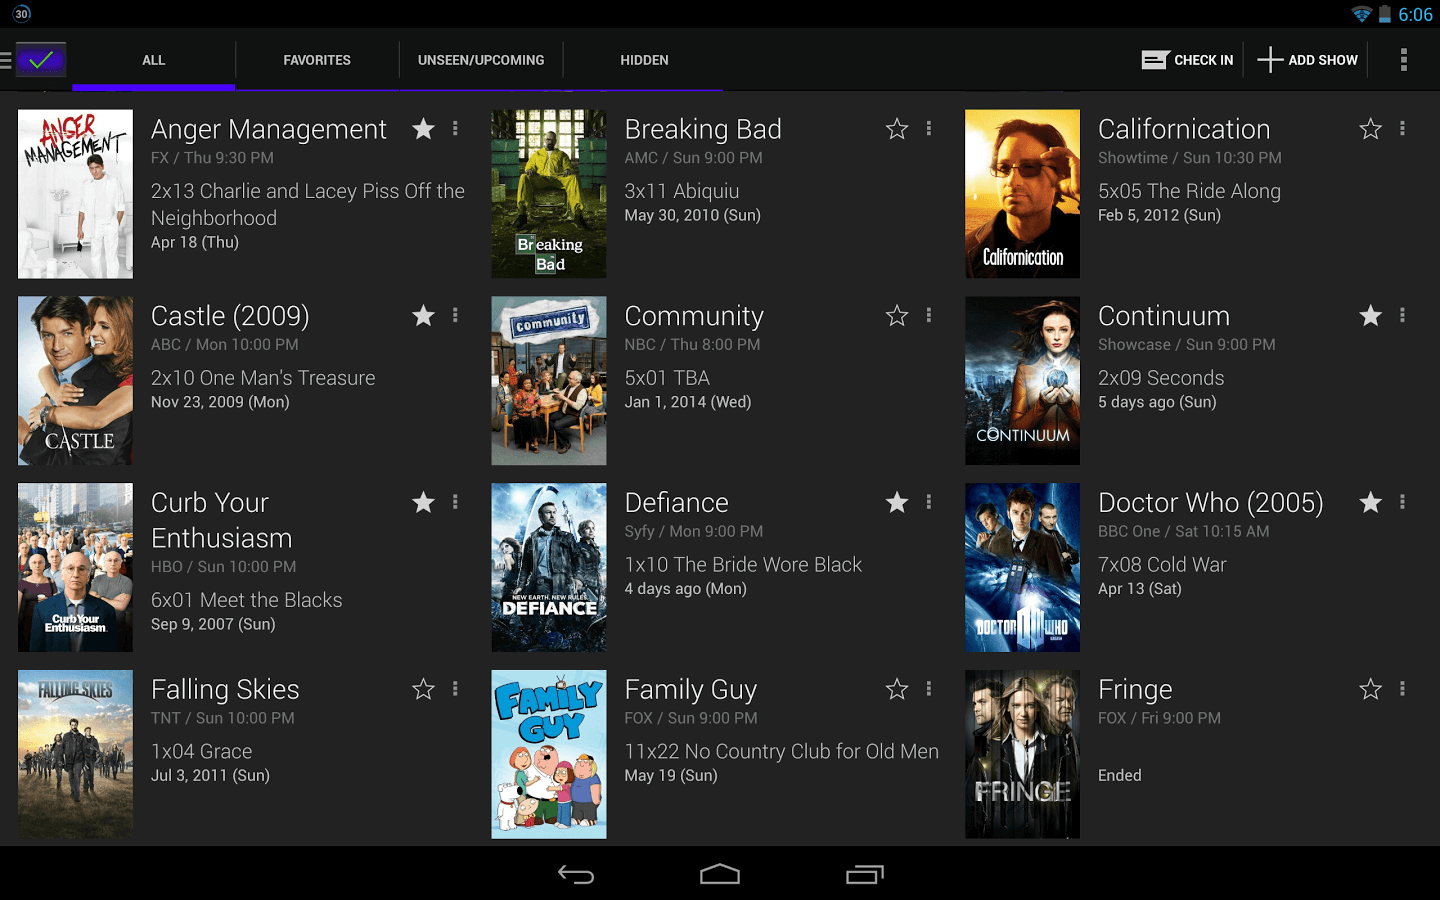Favorite Breaking Bad using its star
This screenshot has width=1440, height=900.
(897, 129)
